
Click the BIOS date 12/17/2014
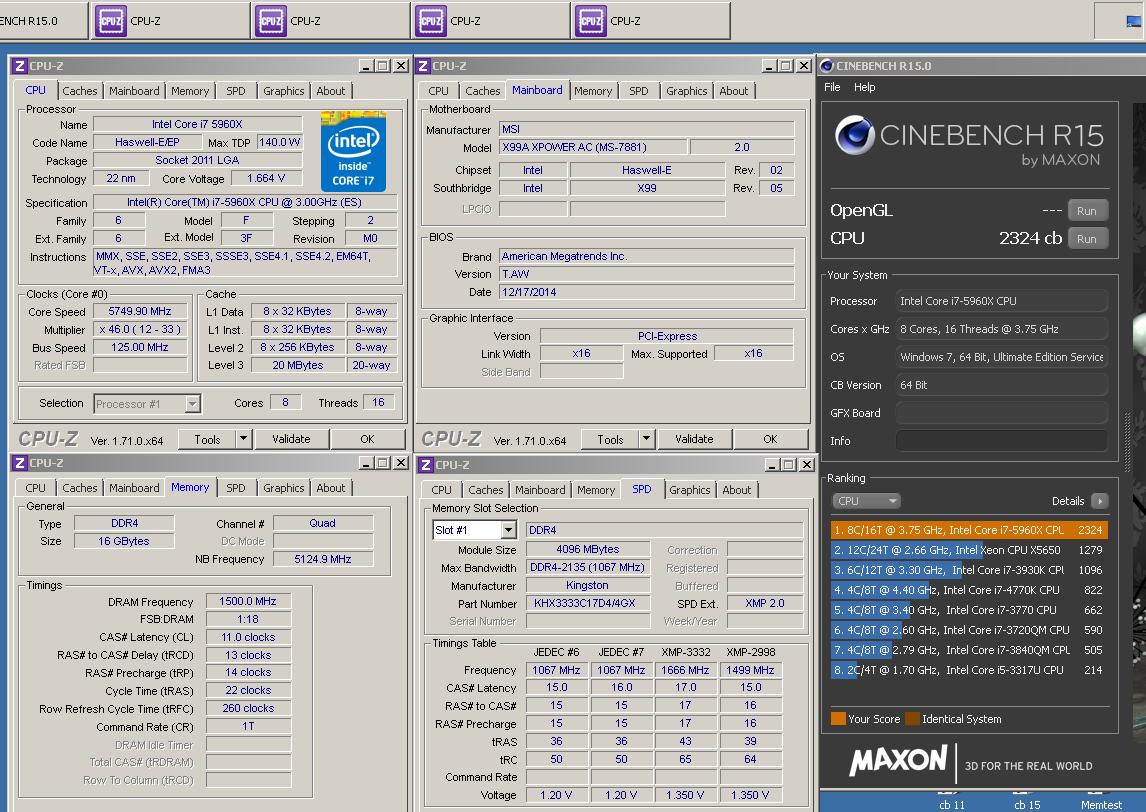click(647, 292)
